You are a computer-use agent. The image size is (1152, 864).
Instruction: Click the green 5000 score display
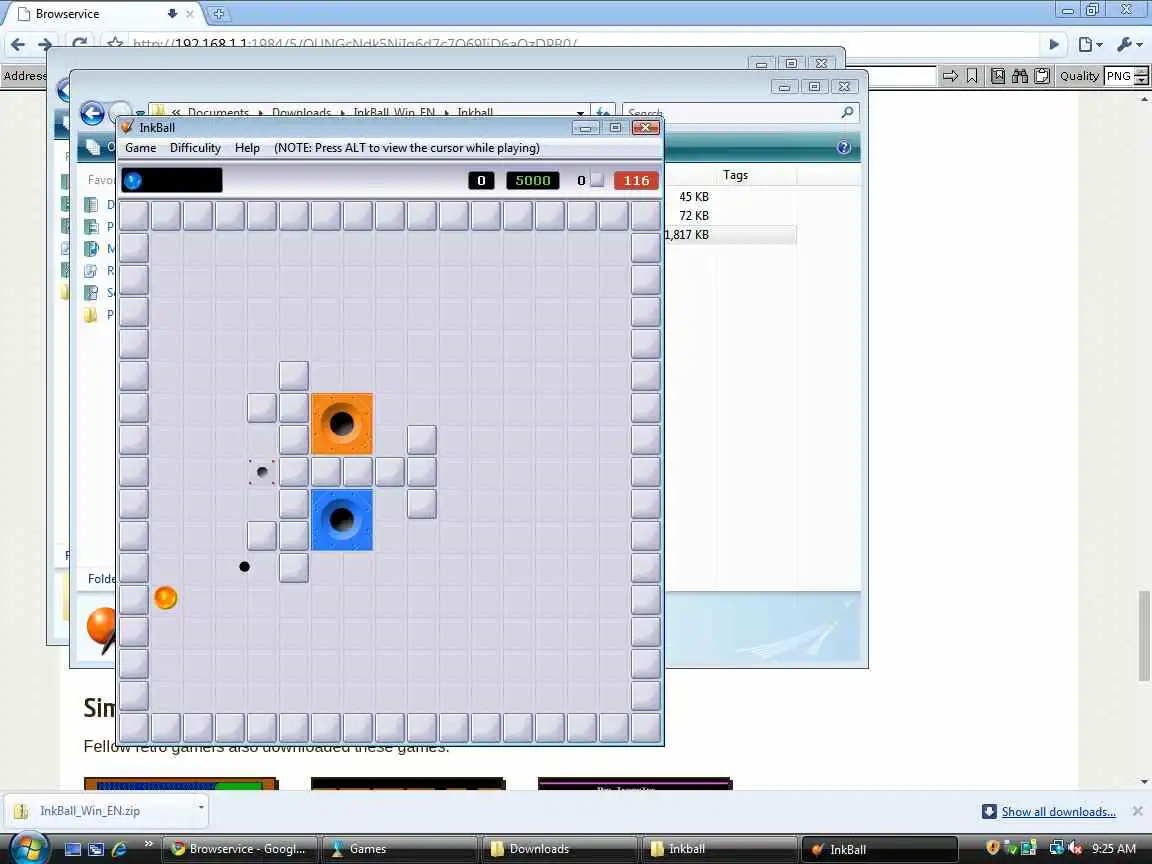(533, 180)
